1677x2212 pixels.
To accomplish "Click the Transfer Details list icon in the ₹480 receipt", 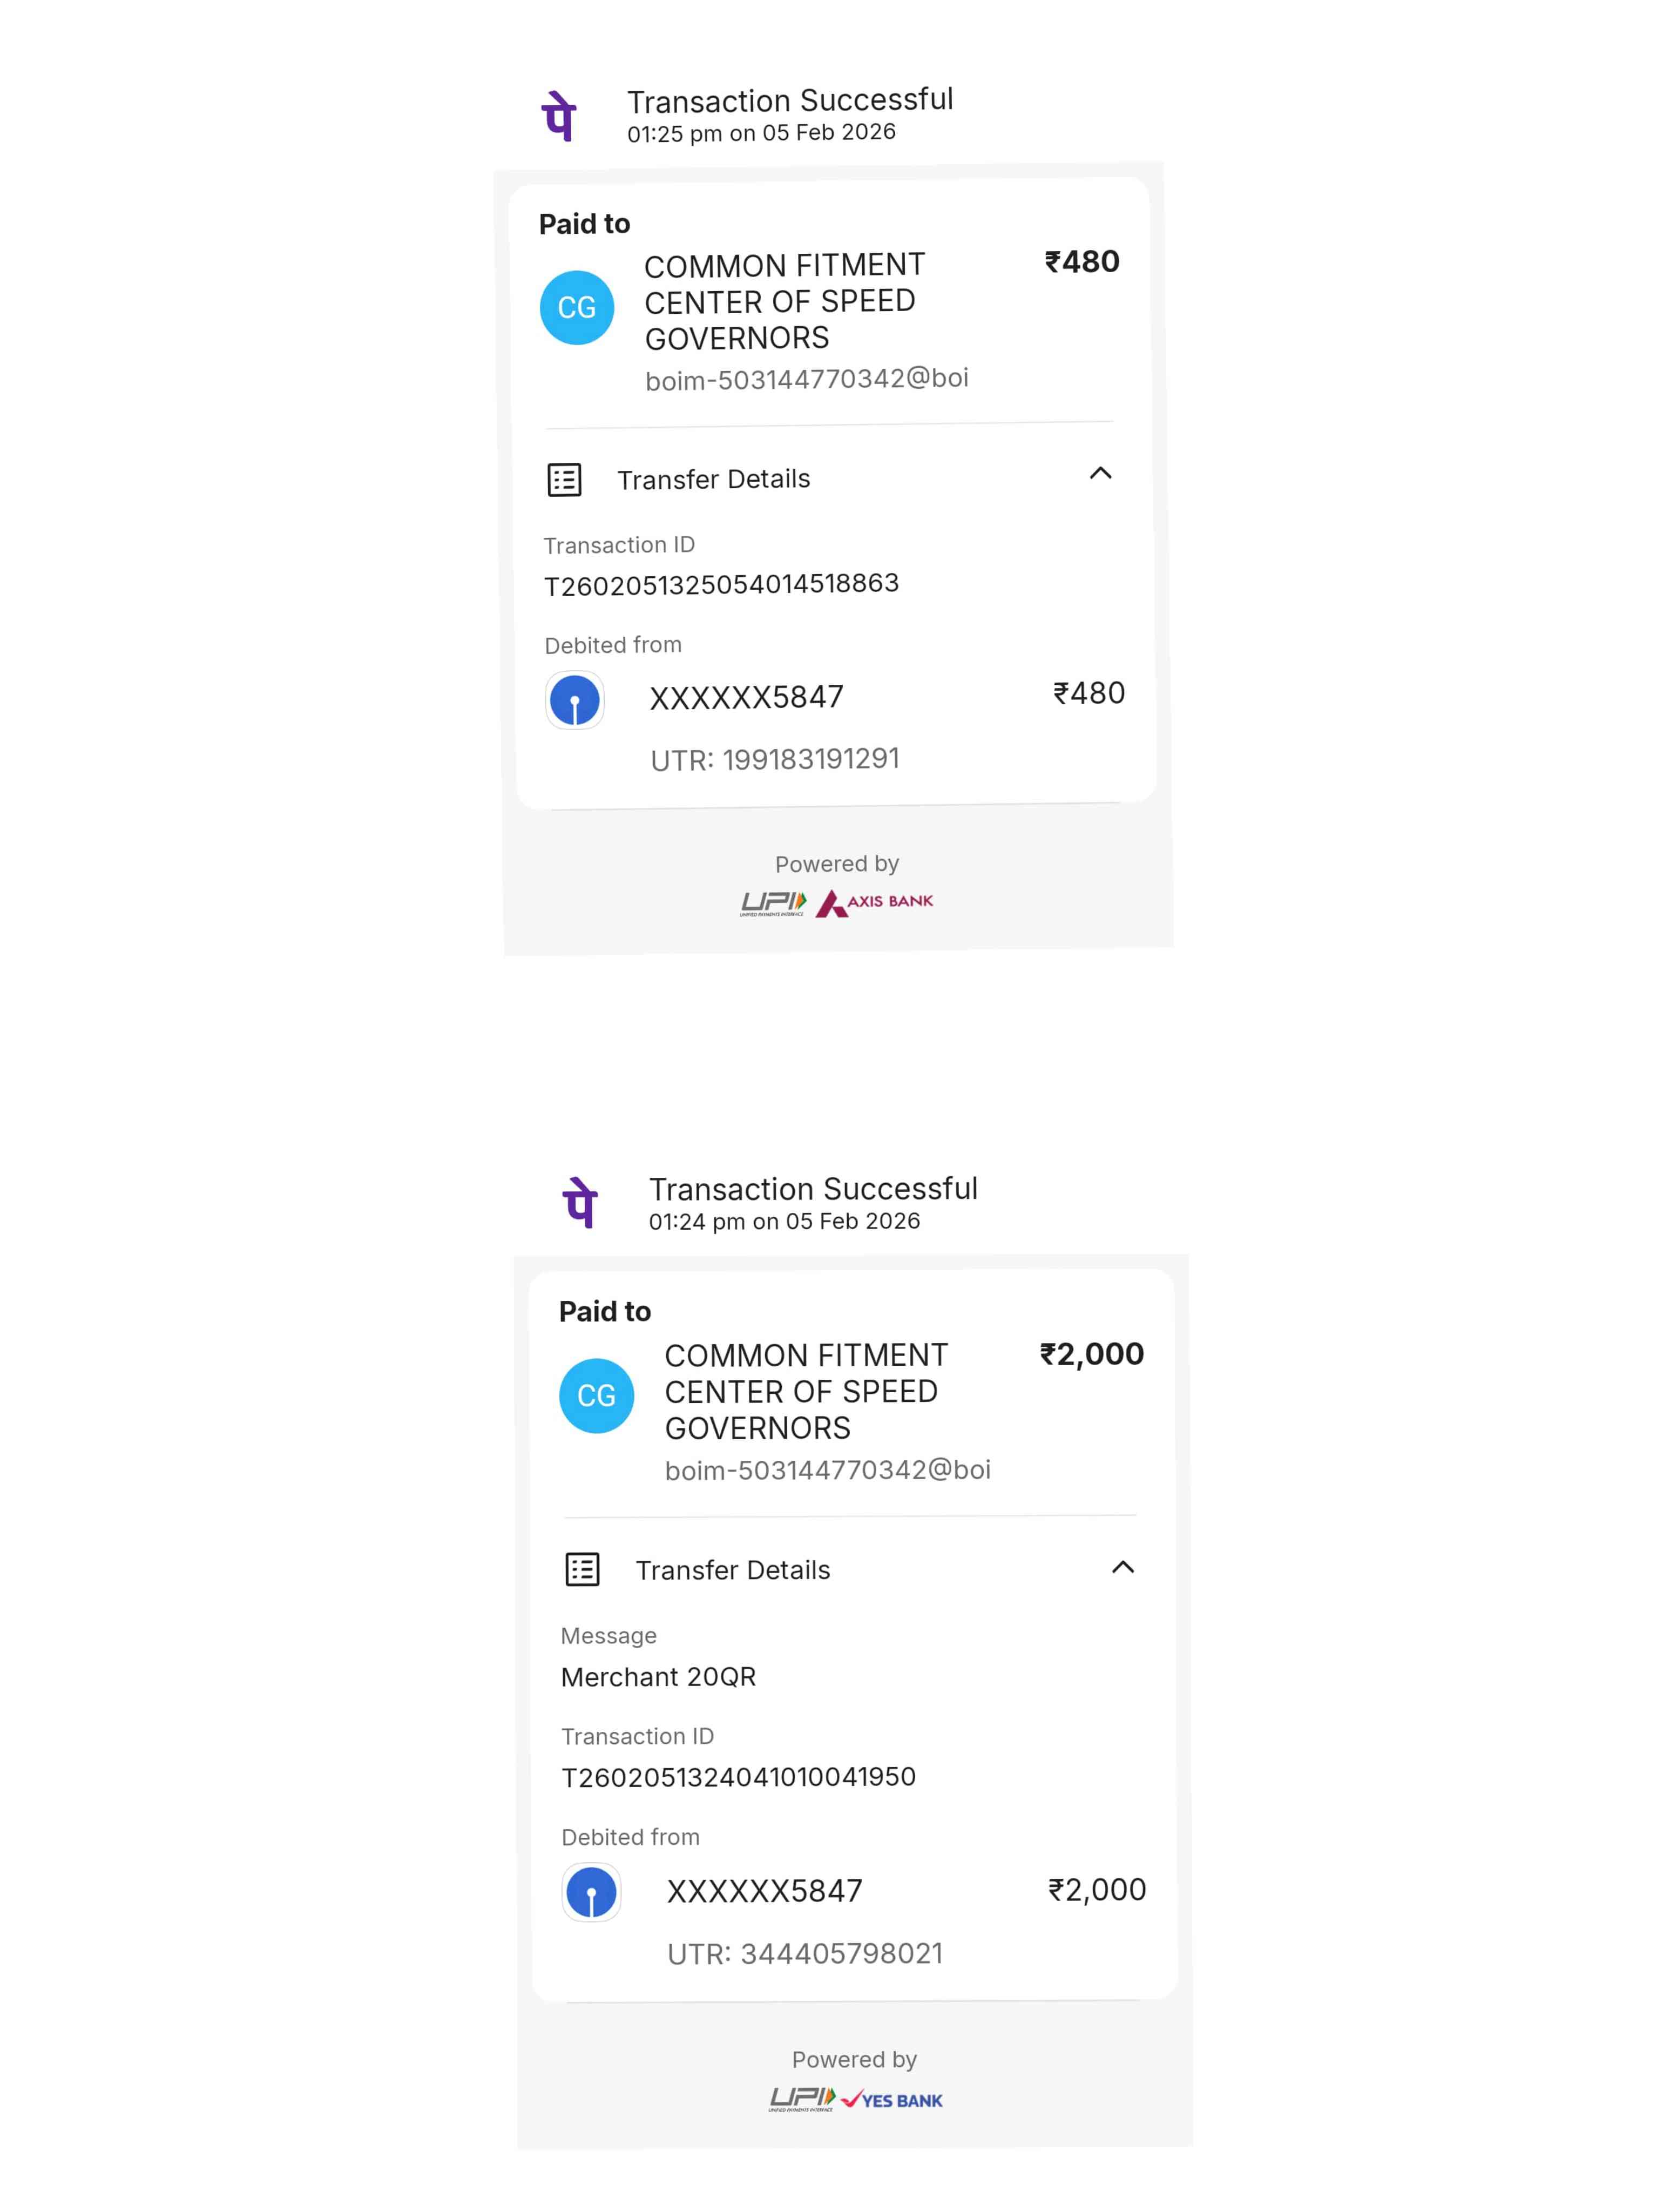I will point(564,480).
